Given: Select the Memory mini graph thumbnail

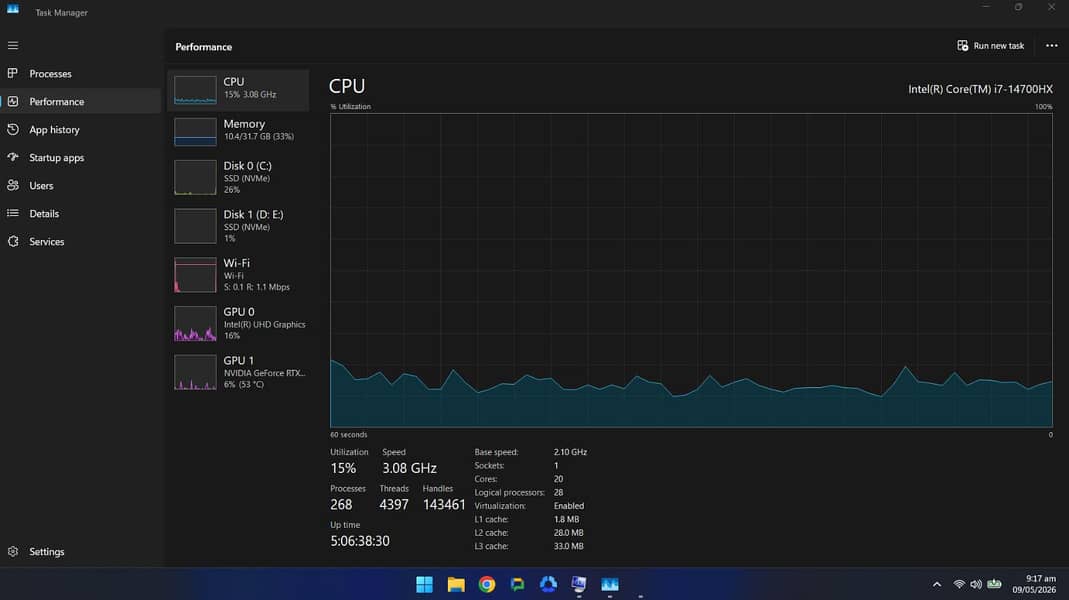Looking at the screenshot, I should point(195,132).
